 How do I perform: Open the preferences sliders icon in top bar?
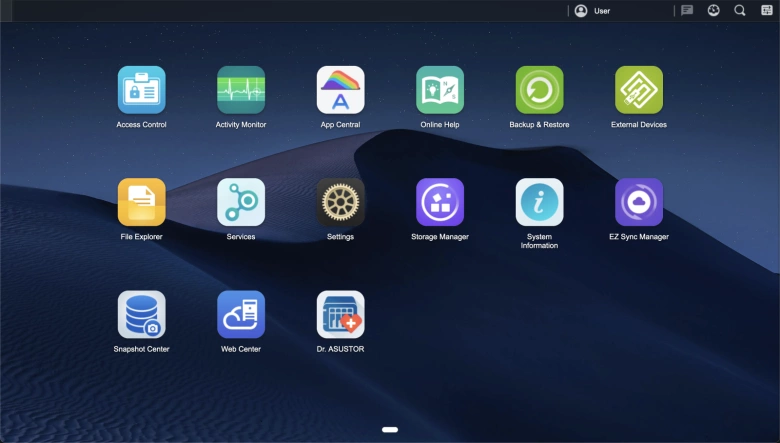[x=766, y=11]
